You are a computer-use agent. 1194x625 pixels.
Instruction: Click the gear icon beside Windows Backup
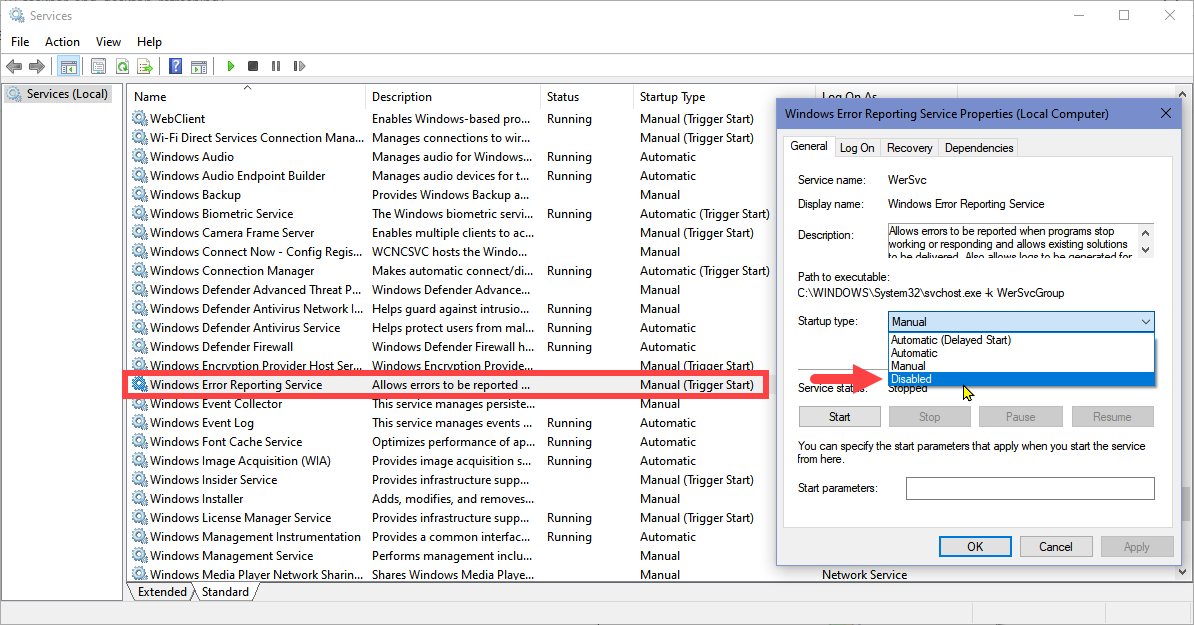coord(139,194)
